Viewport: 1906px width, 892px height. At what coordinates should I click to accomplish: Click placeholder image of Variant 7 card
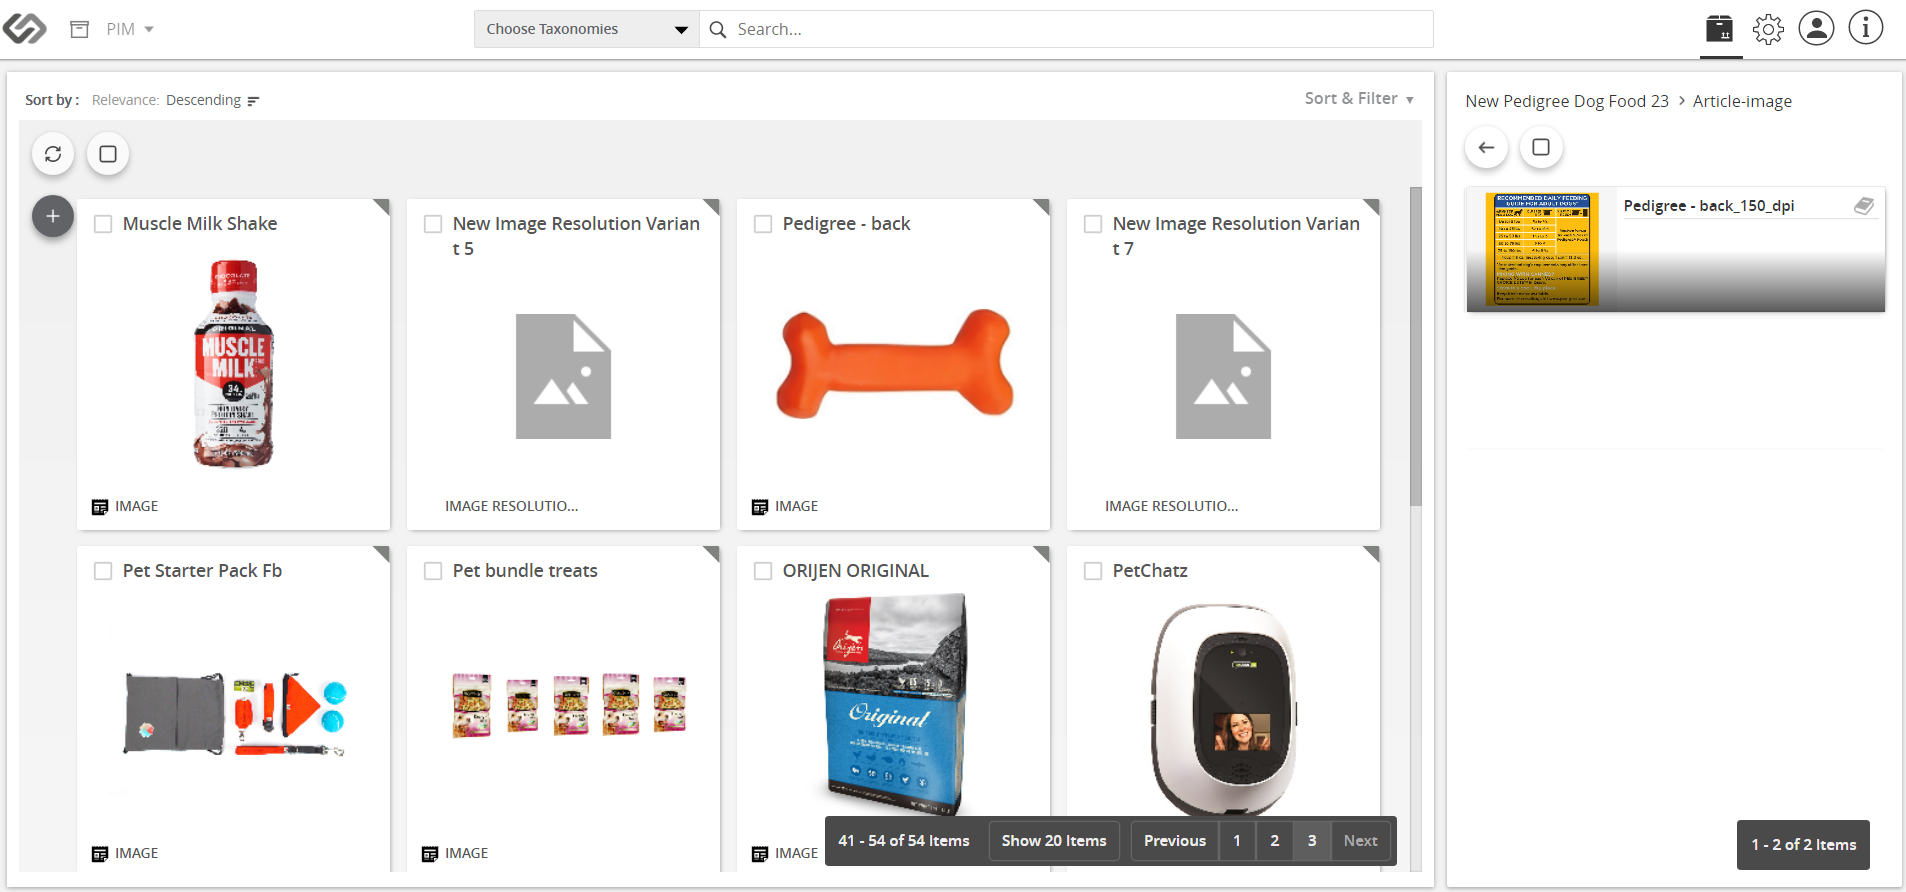(x=1223, y=377)
